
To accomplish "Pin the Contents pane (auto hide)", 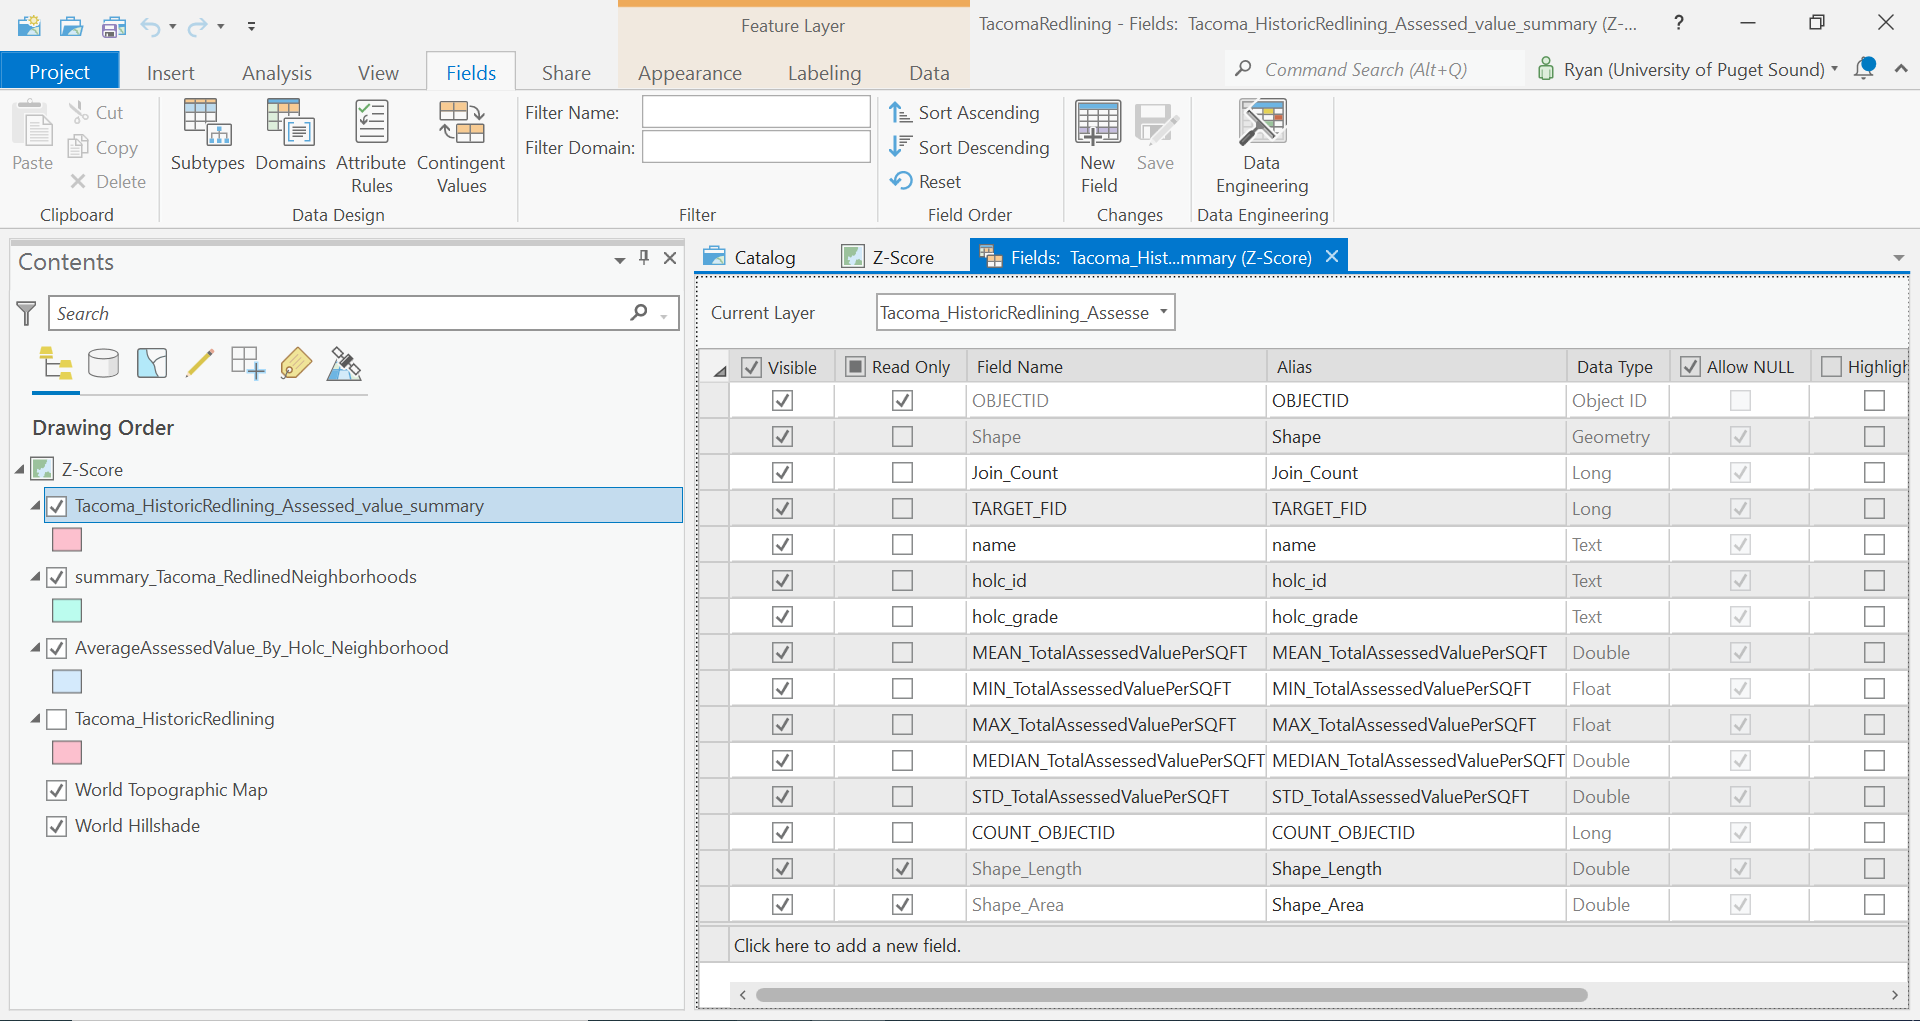I will click(644, 258).
